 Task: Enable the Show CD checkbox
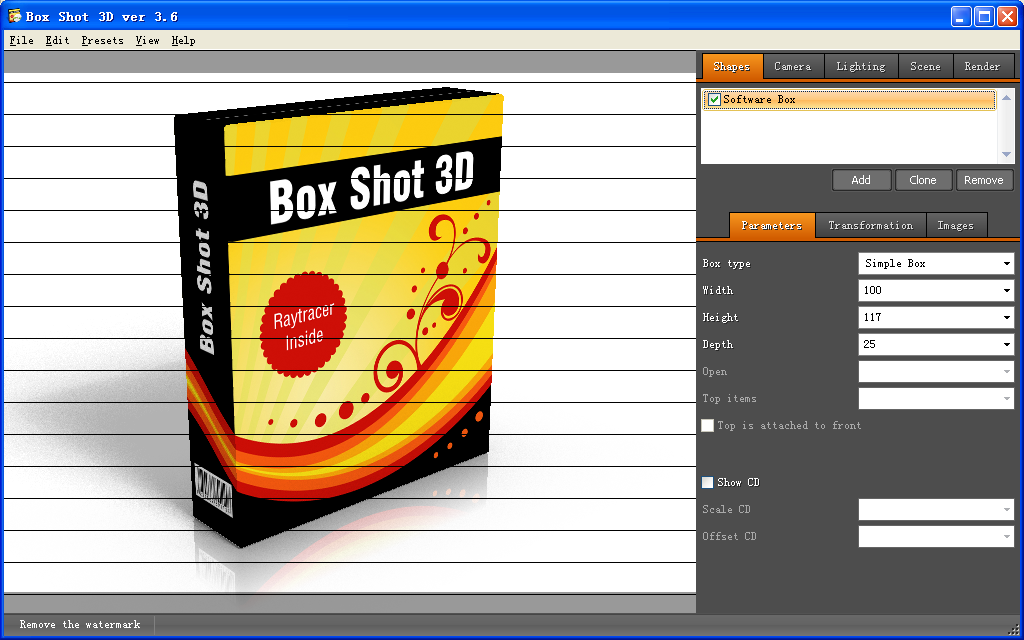coord(707,483)
